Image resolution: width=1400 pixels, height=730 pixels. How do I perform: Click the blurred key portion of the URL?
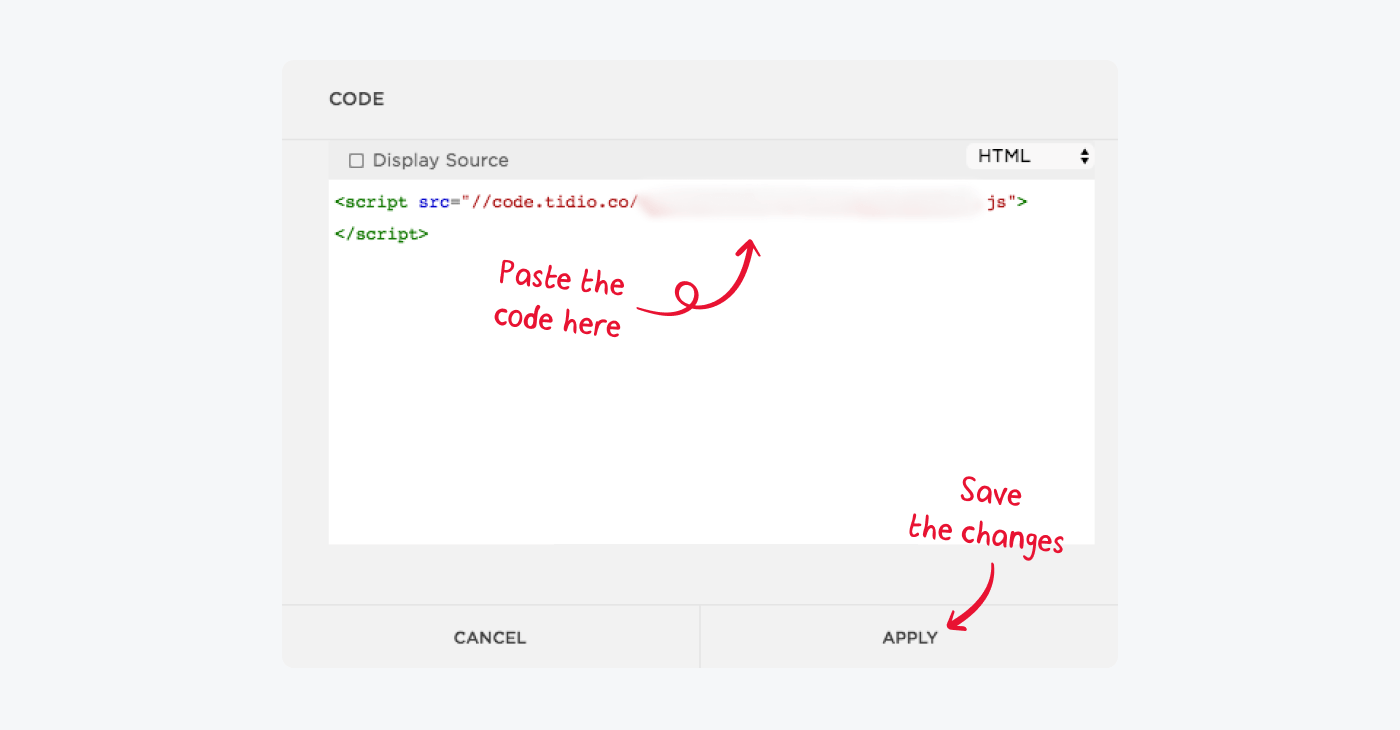click(x=810, y=202)
